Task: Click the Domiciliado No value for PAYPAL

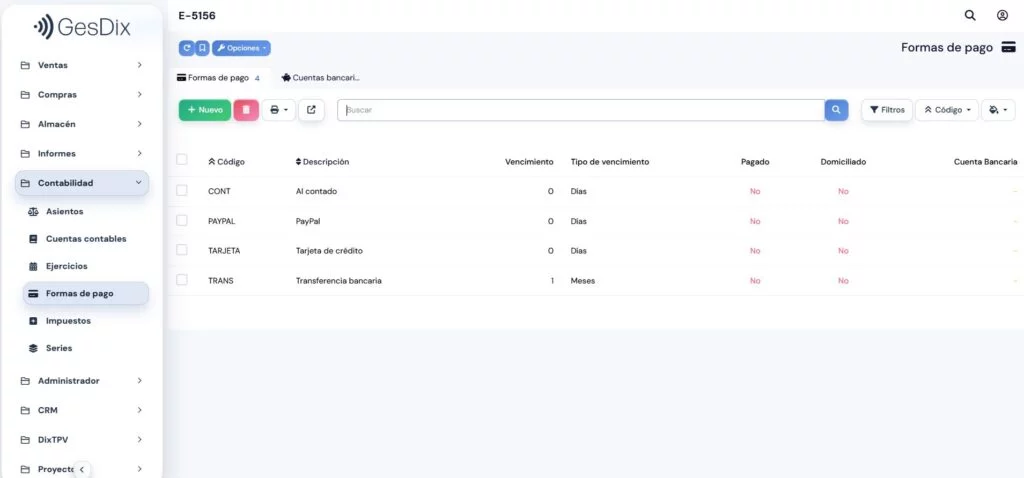Action: coord(843,221)
